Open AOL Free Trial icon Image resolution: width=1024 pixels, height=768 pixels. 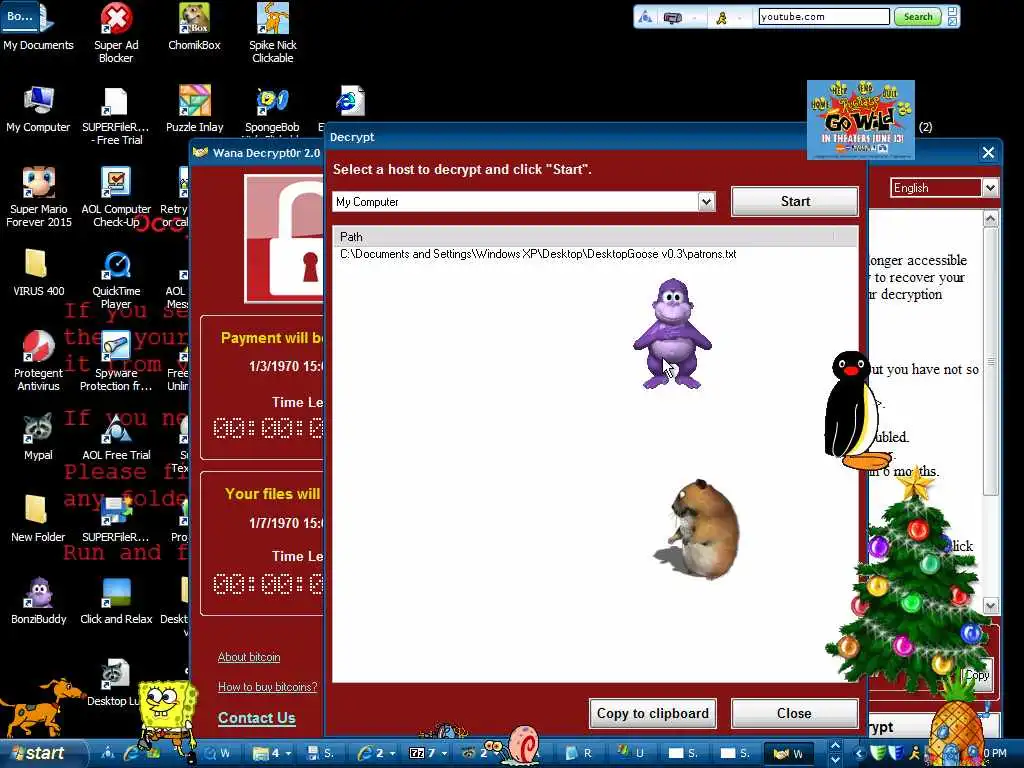116,437
